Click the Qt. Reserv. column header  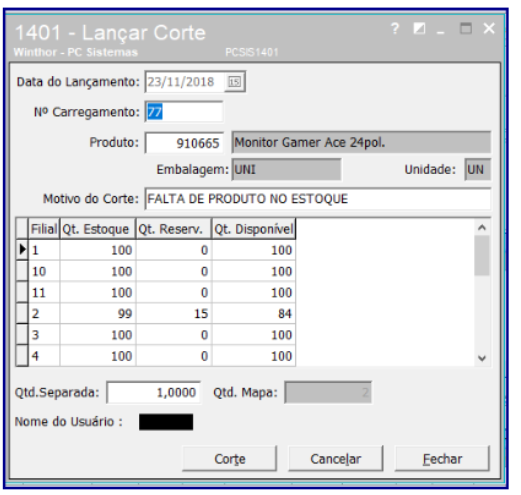pos(174,229)
